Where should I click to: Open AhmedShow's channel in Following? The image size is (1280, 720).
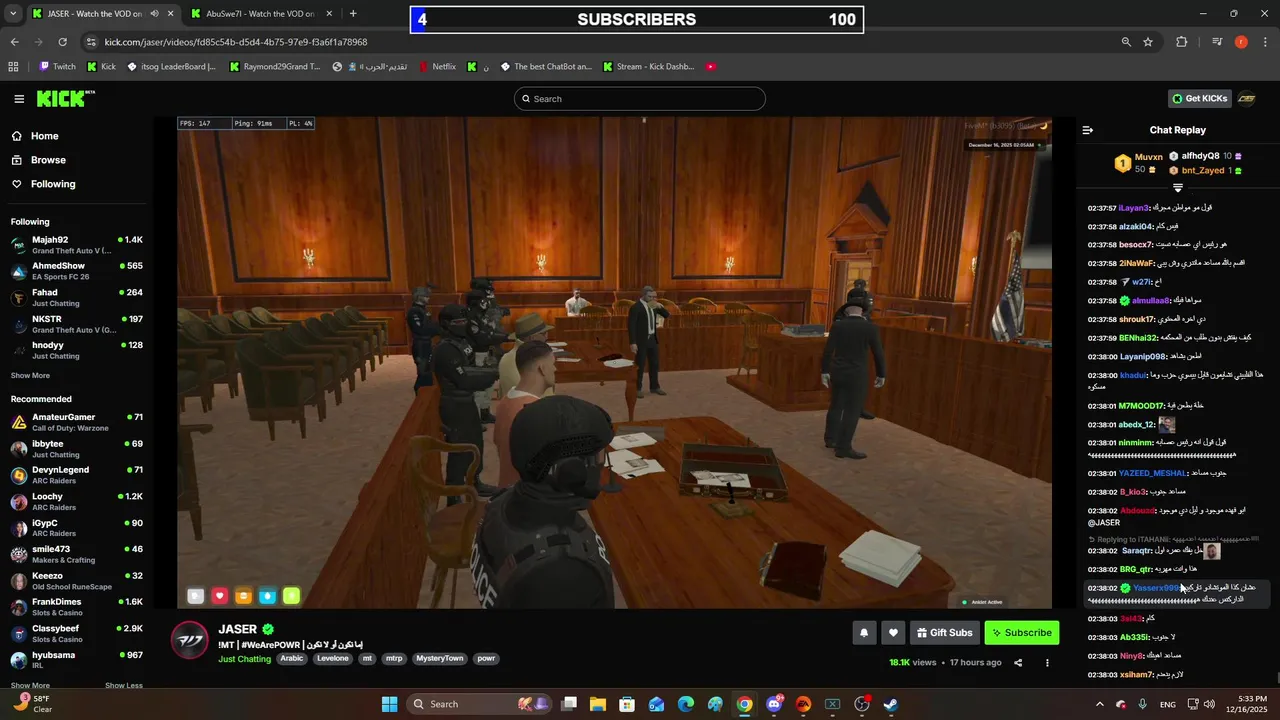click(76, 271)
